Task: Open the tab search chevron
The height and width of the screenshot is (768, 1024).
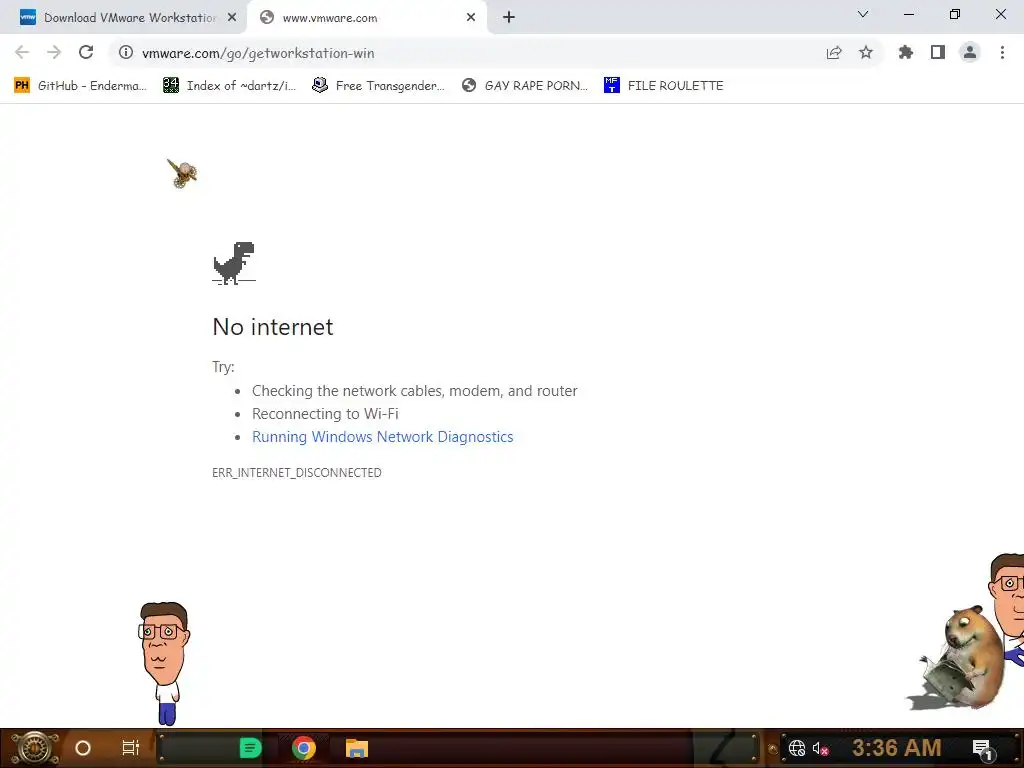Action: [863, 14]
